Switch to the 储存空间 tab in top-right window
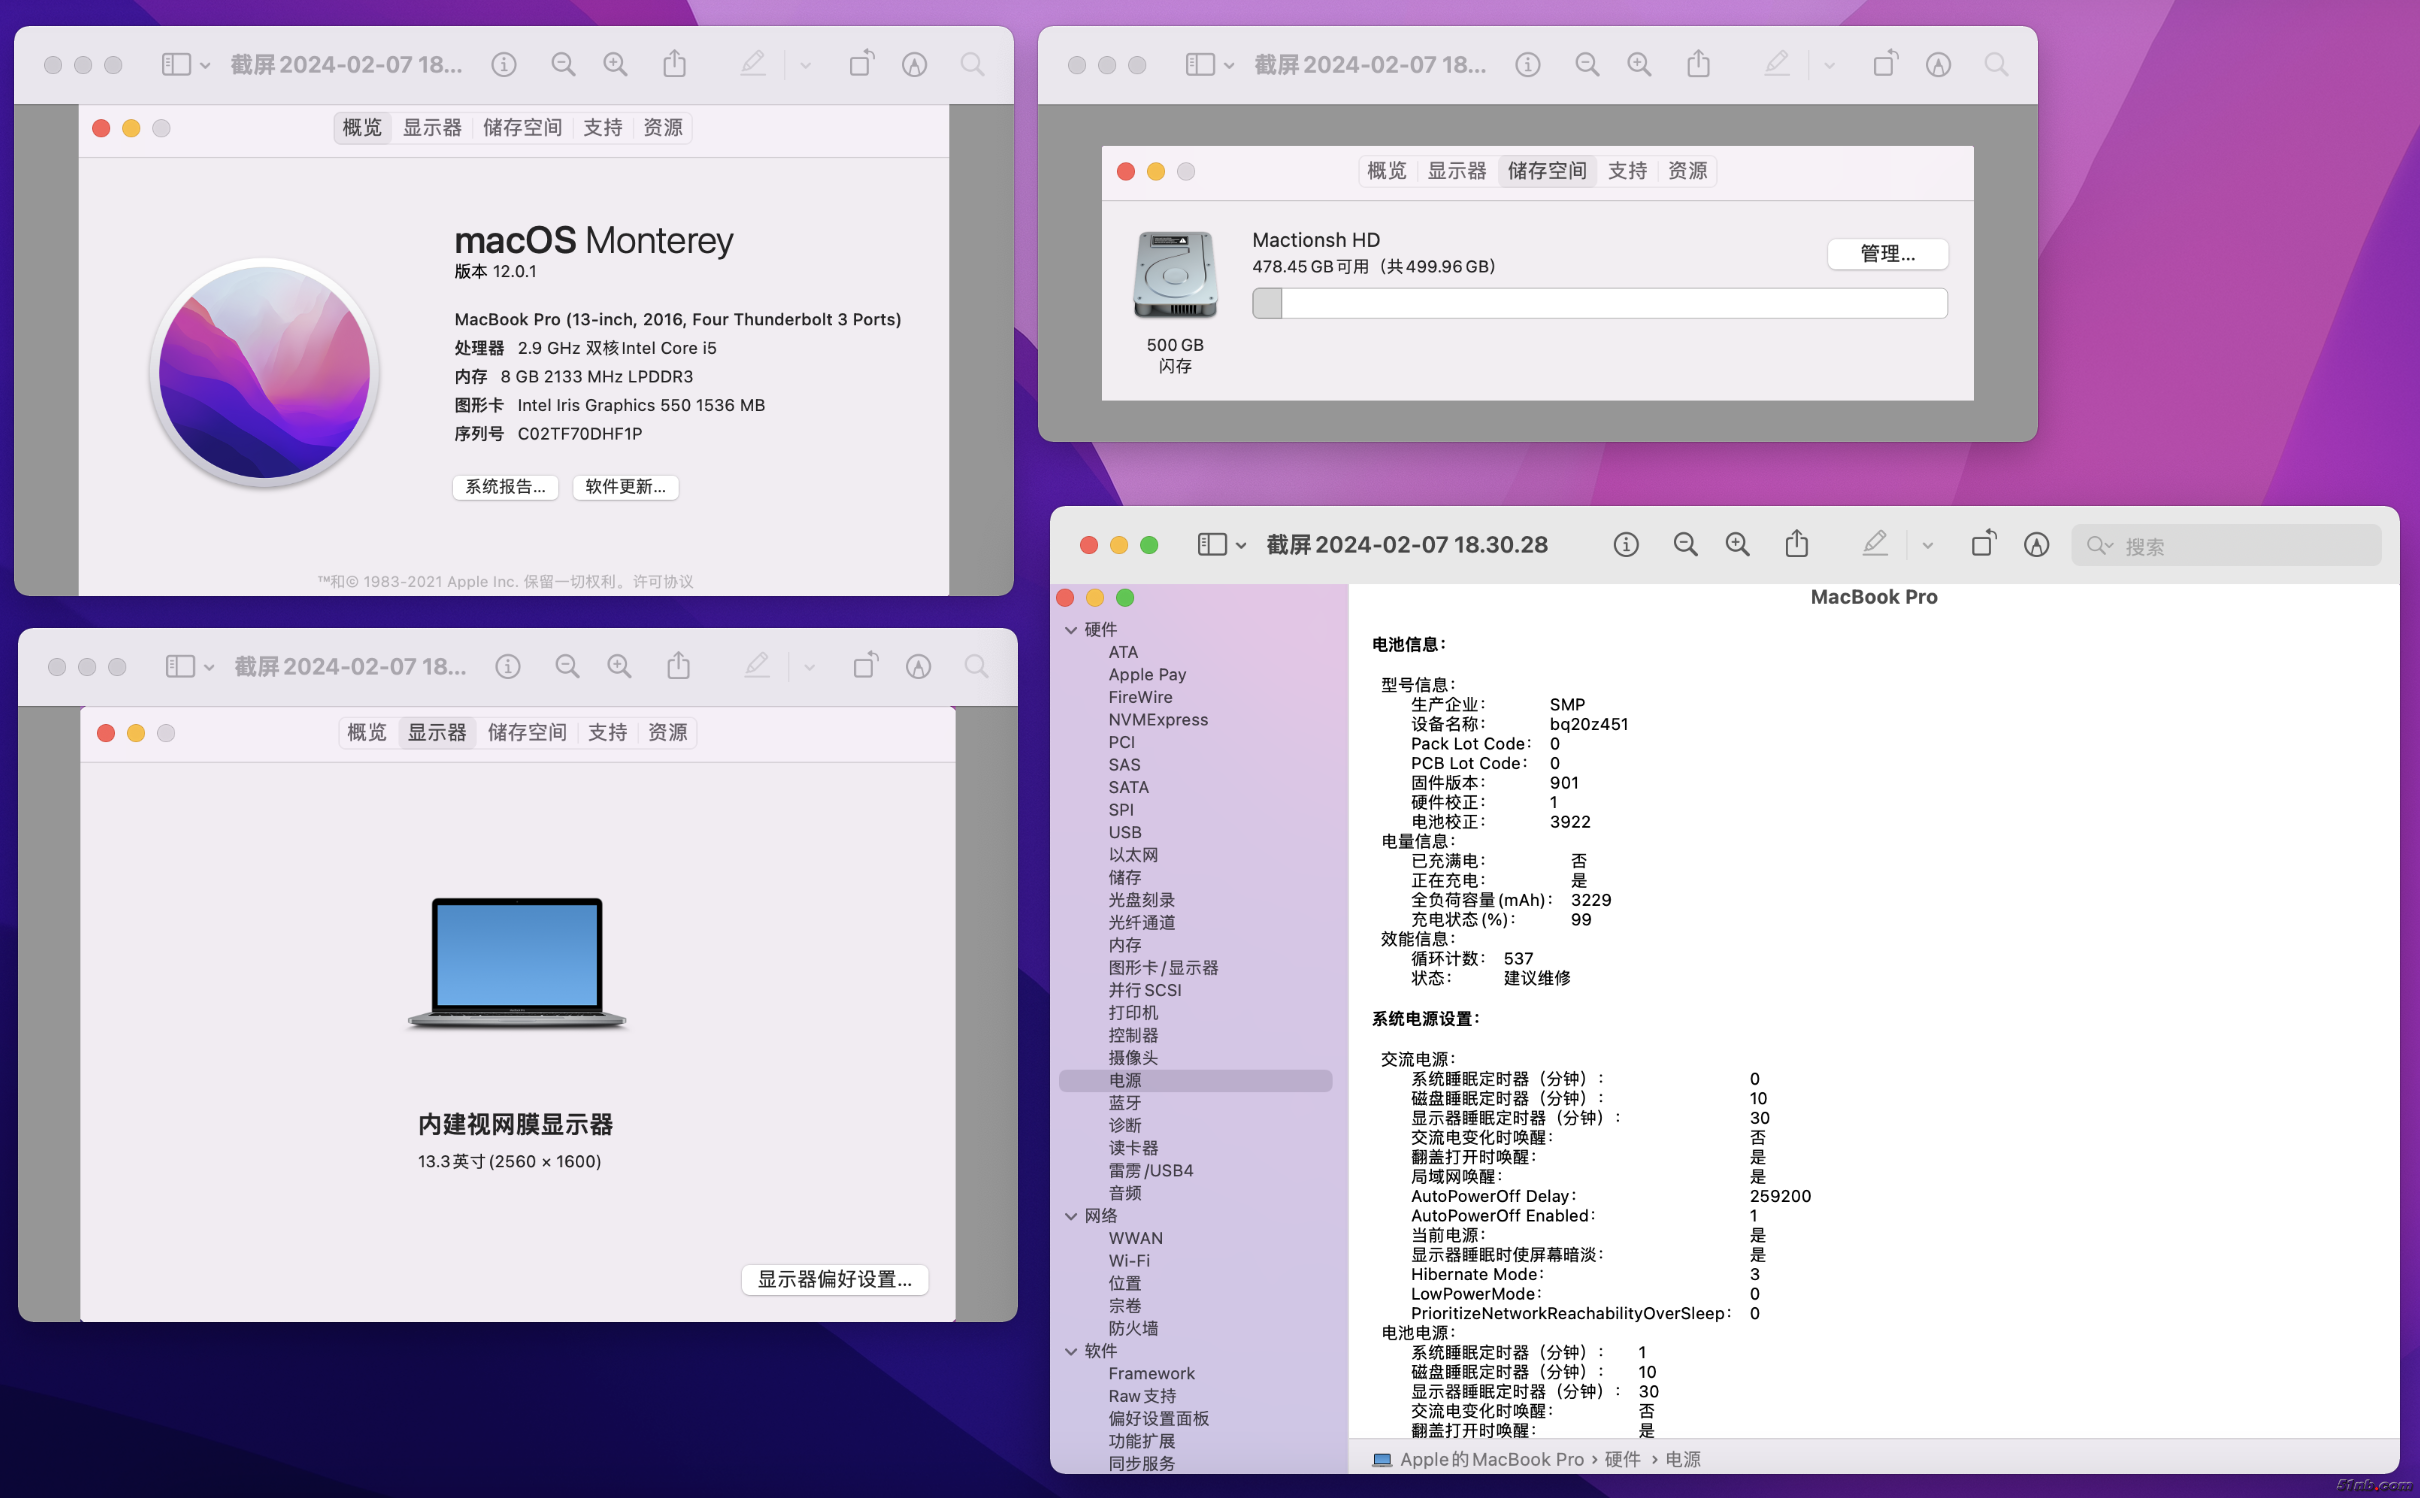2420x1498 pixels. point(1547,170)
